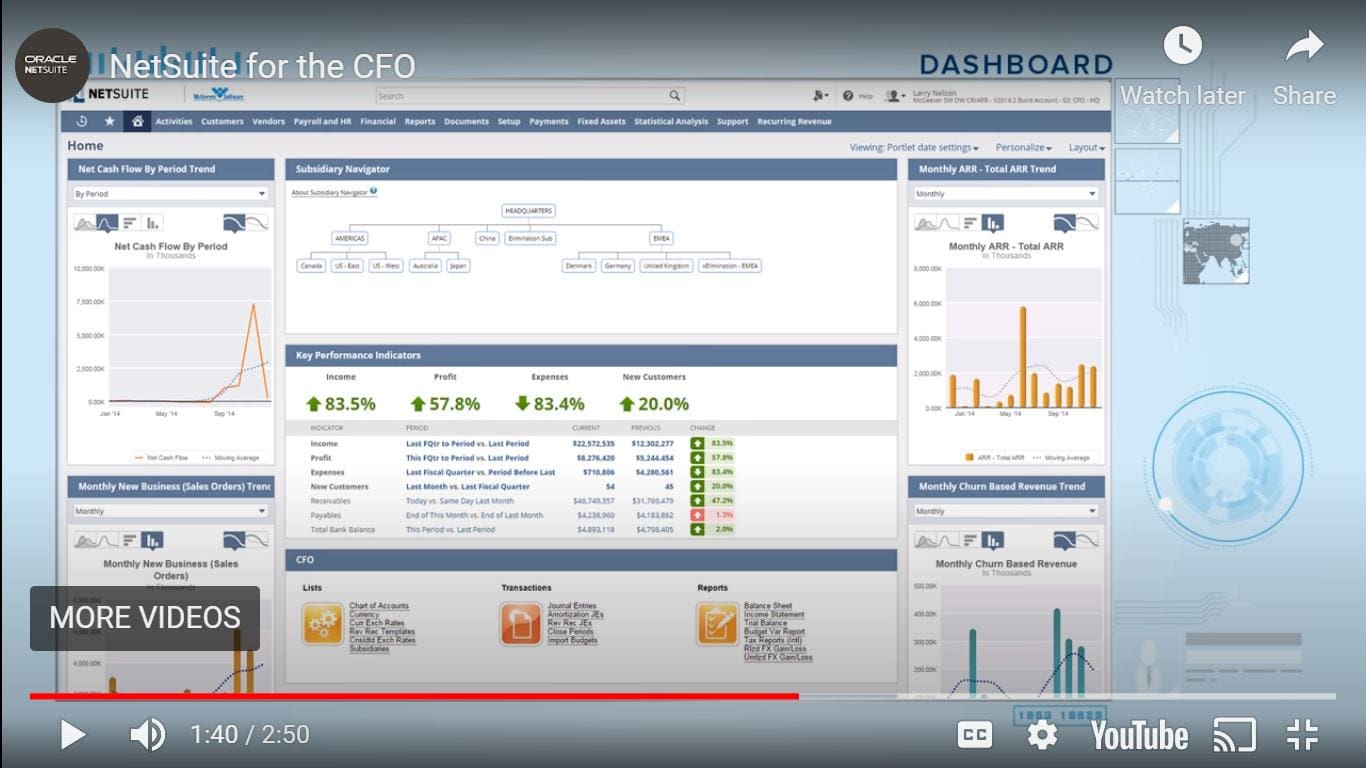The height and width of the screenshot is (768, 1366).
Task: Toggle line chart in Net Cash Flow portlet
Action: pyautogui.click(x=108, y=223)
